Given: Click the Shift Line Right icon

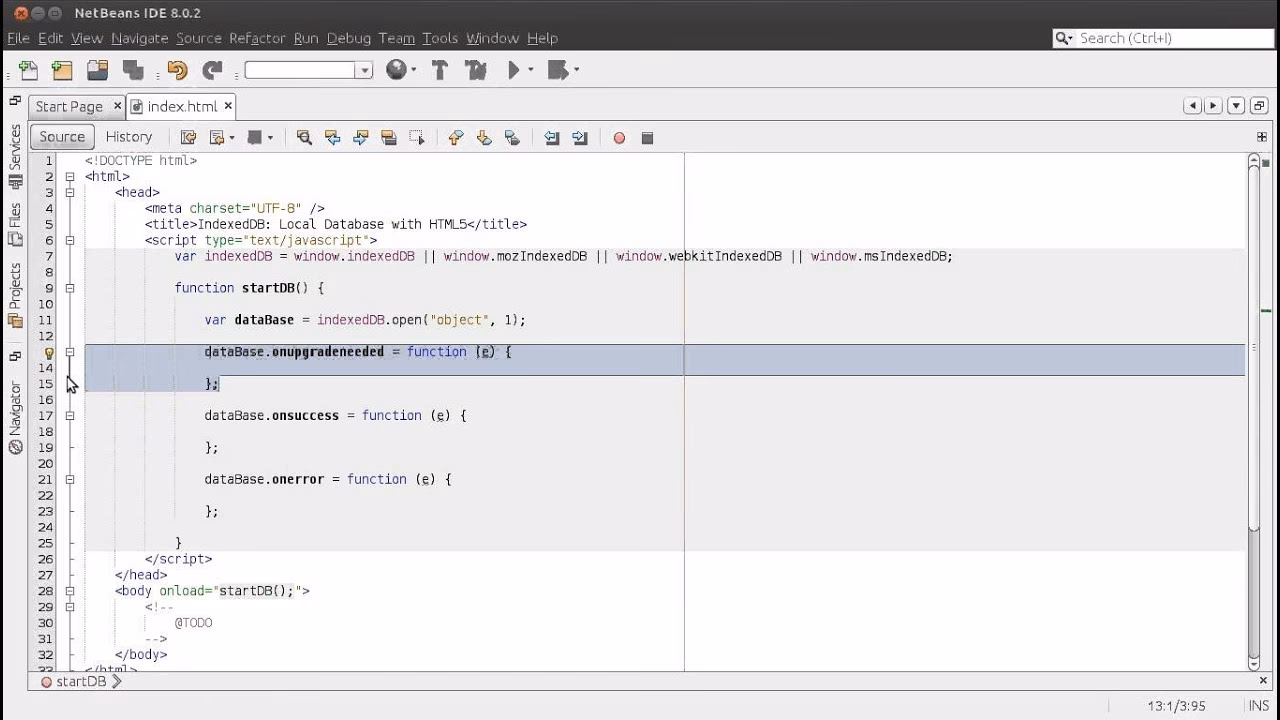Looking at the screenshot, I should (x=580, y=138).
